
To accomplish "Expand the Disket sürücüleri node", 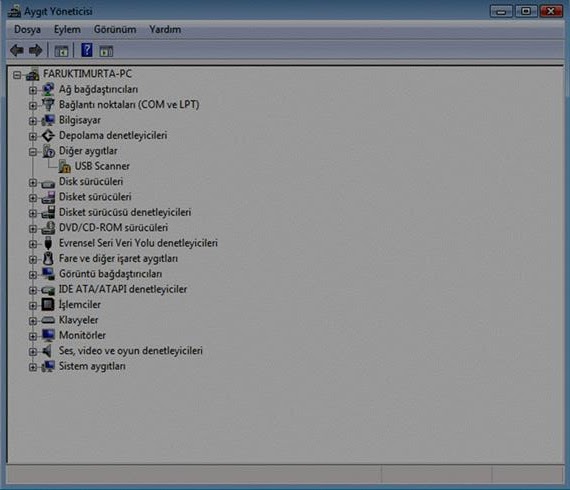I will pos(33,198).
